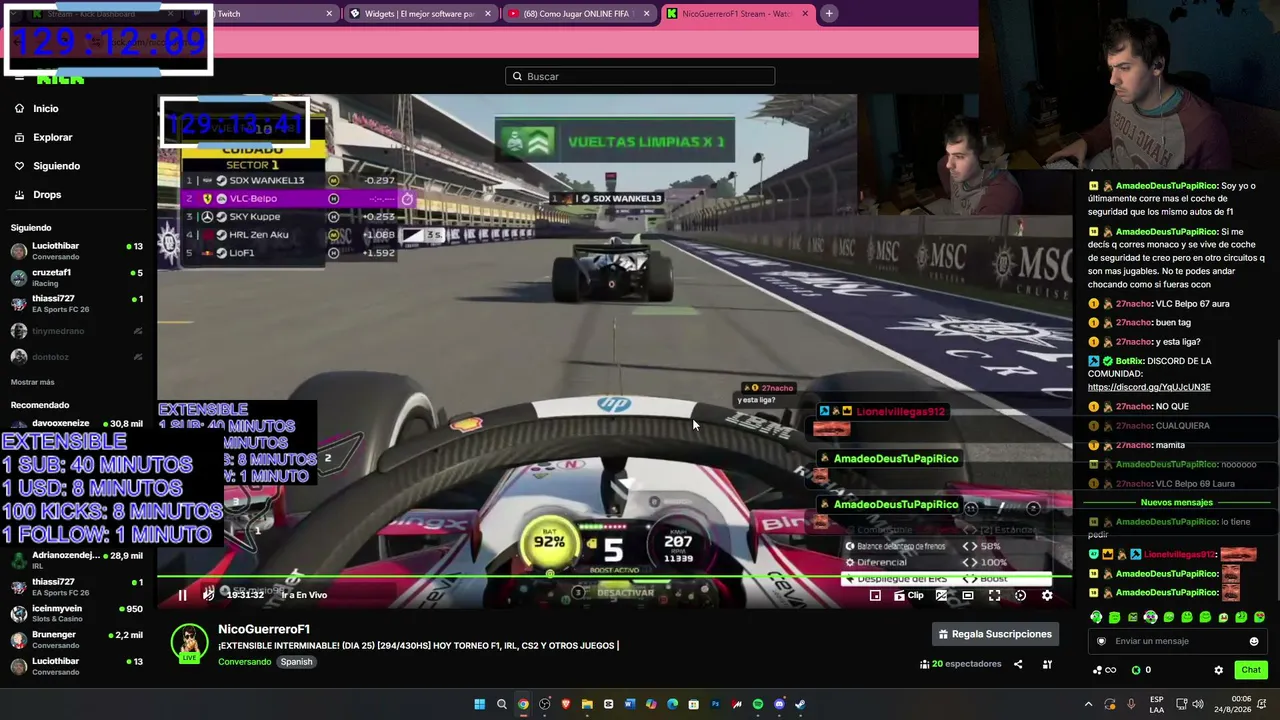Switch to 'Widgets | El mejor software' tab

(x=420, y=14)
